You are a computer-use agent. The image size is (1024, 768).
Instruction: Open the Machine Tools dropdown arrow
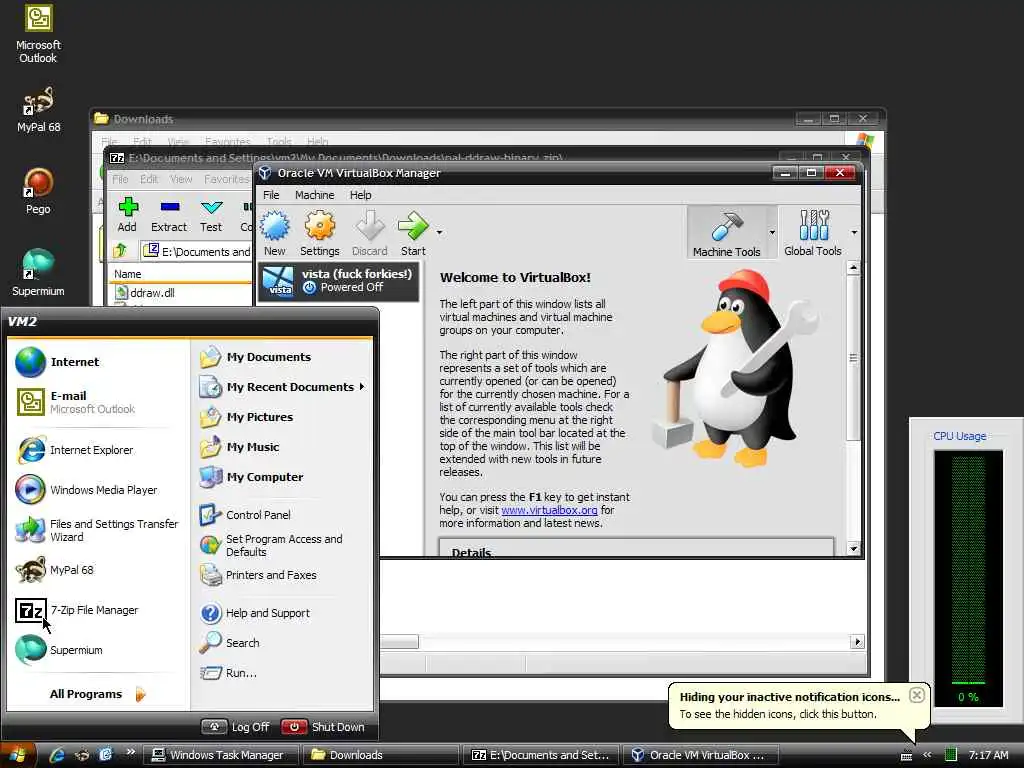coord(772,232)
